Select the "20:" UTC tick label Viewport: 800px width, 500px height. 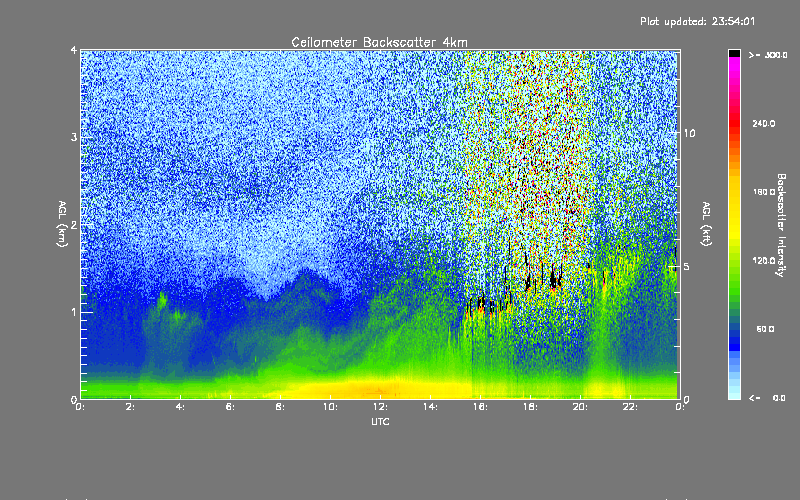point(580,407)
